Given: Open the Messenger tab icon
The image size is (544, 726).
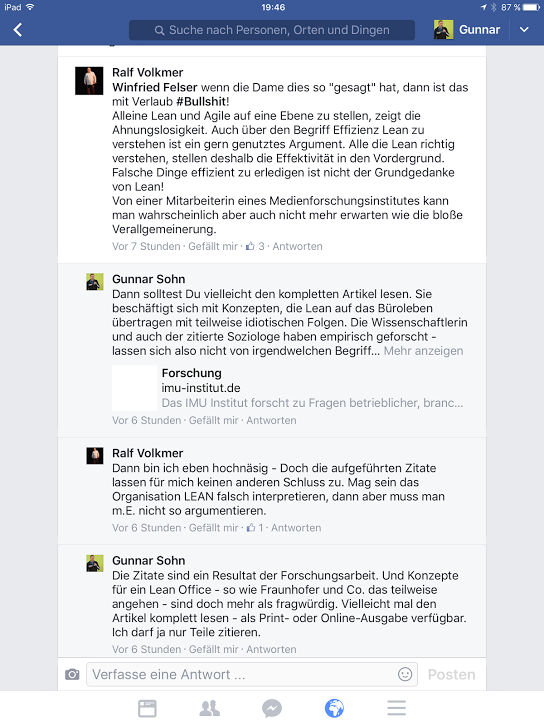Looking at the screenshot, I should [272, 708].
